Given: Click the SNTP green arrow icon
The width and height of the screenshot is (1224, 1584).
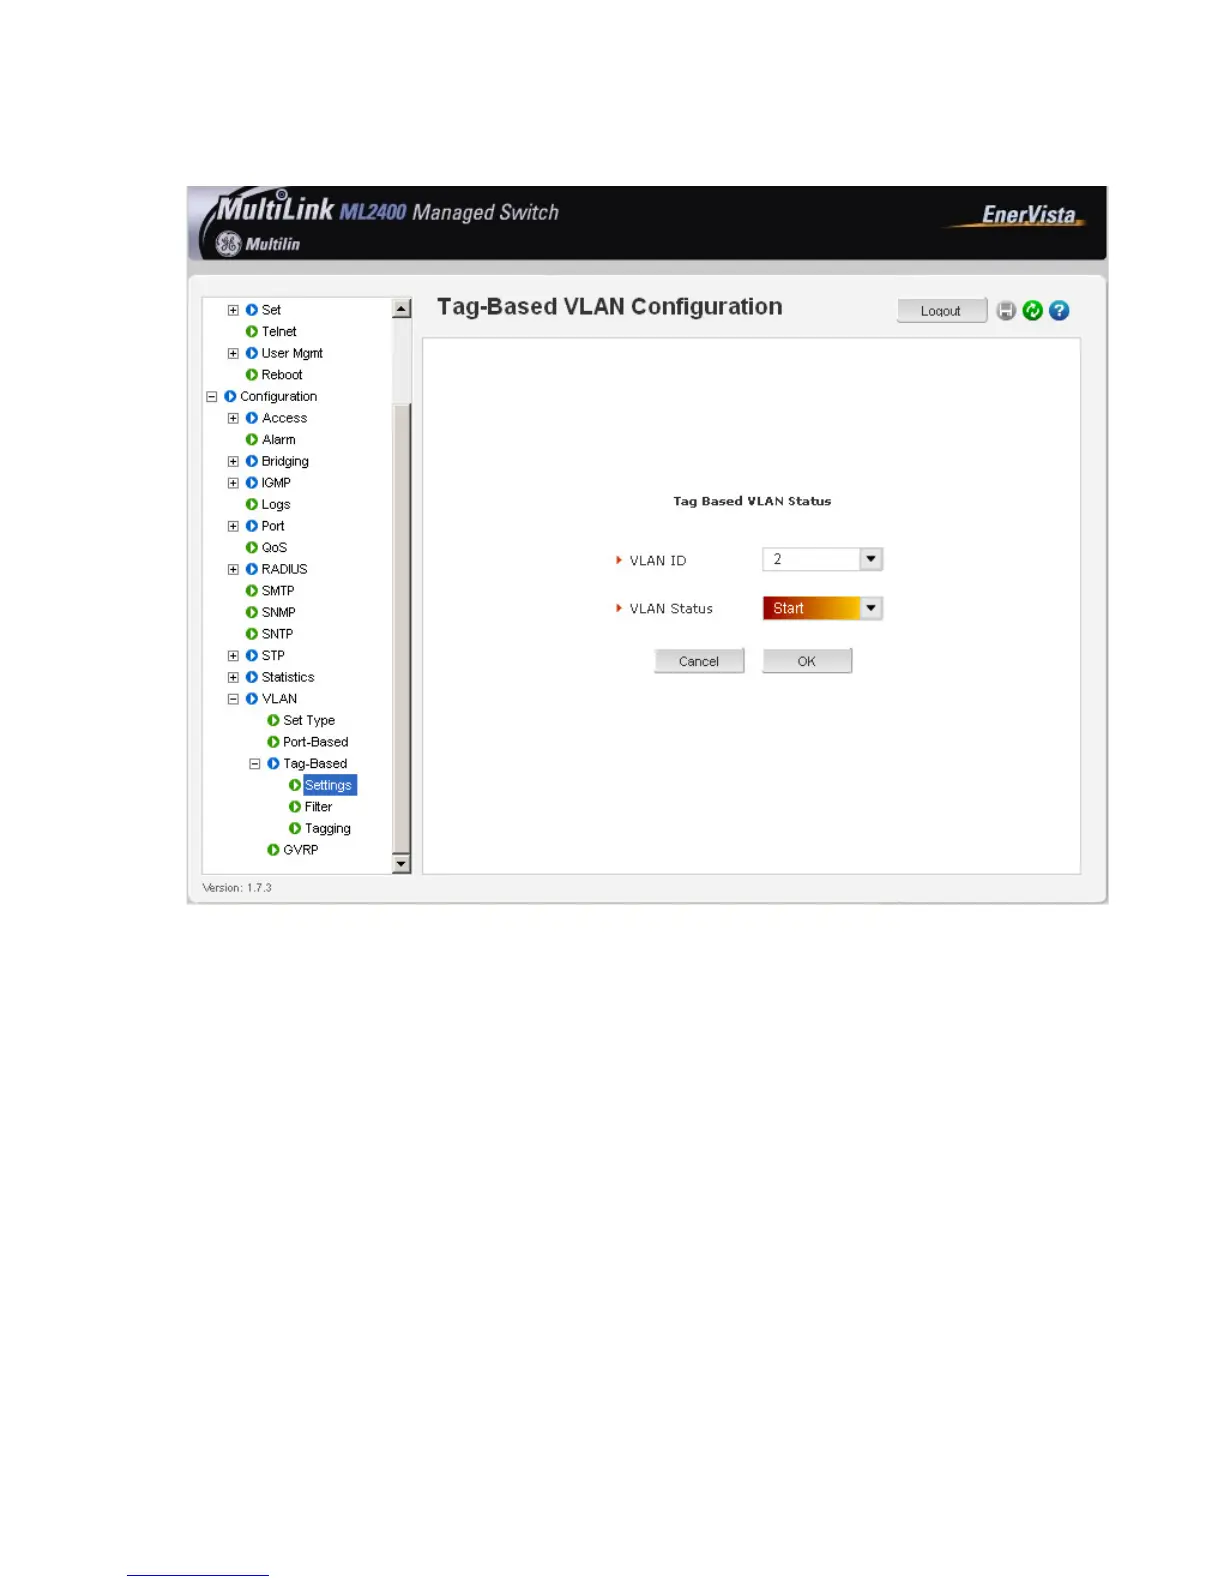Looking at the screenshot, I should [x=252, y=634].
